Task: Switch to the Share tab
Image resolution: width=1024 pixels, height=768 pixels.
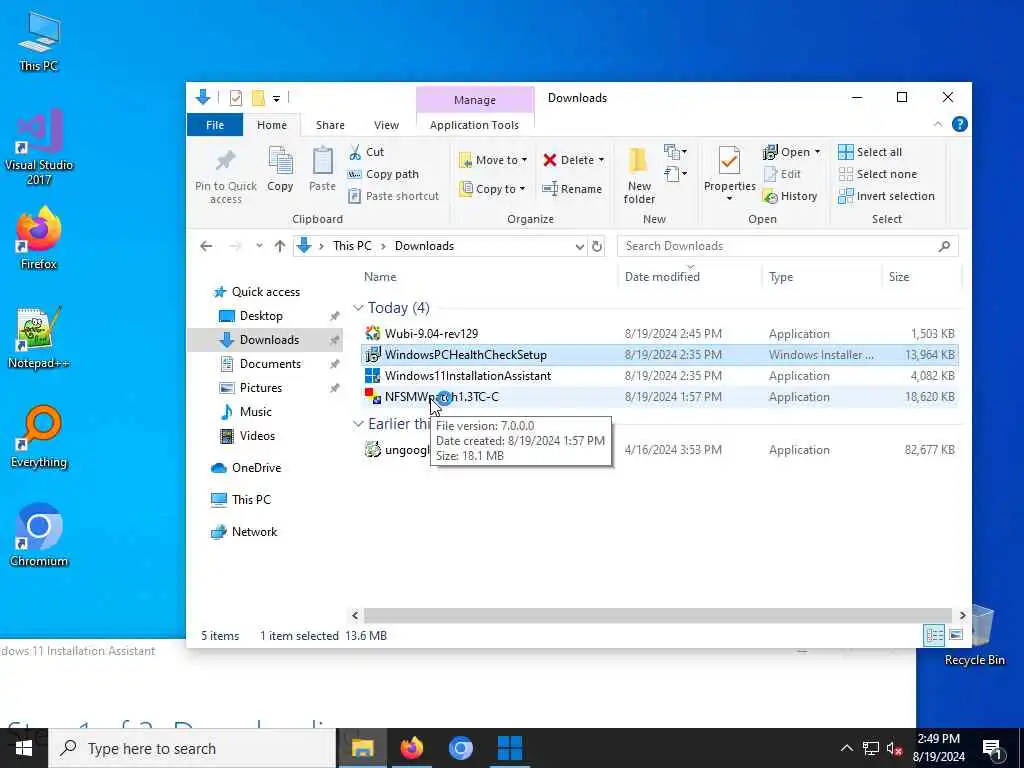Action: [x=330, y=125]
